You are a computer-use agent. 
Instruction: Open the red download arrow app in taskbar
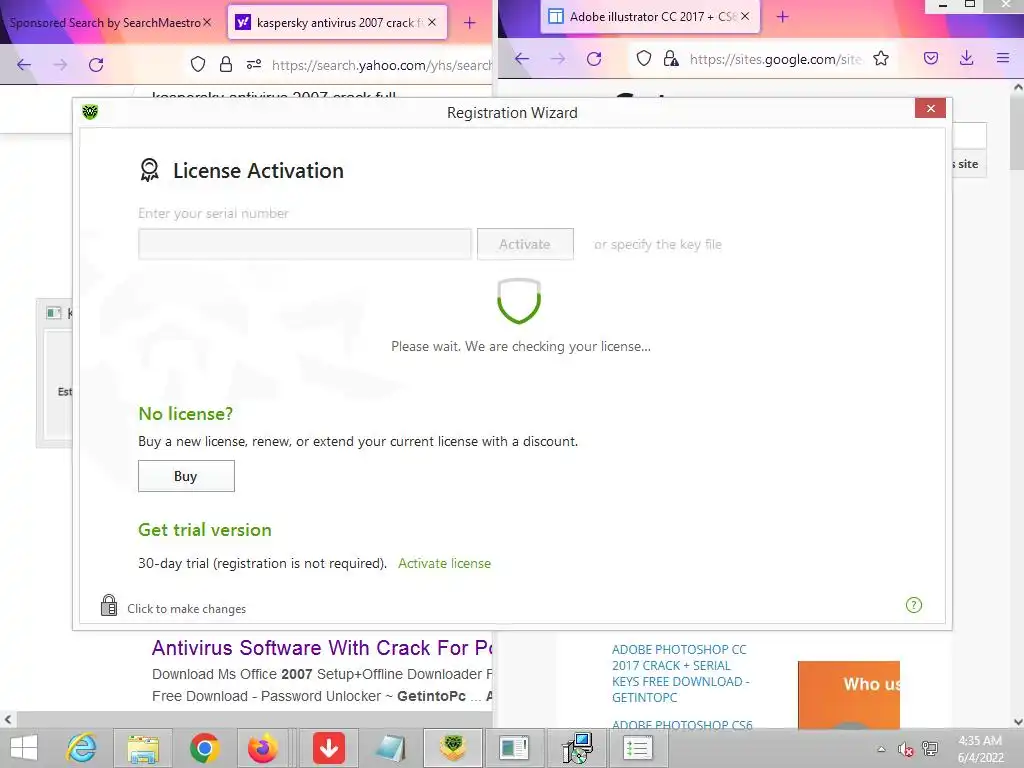click(x=329, y=748)
